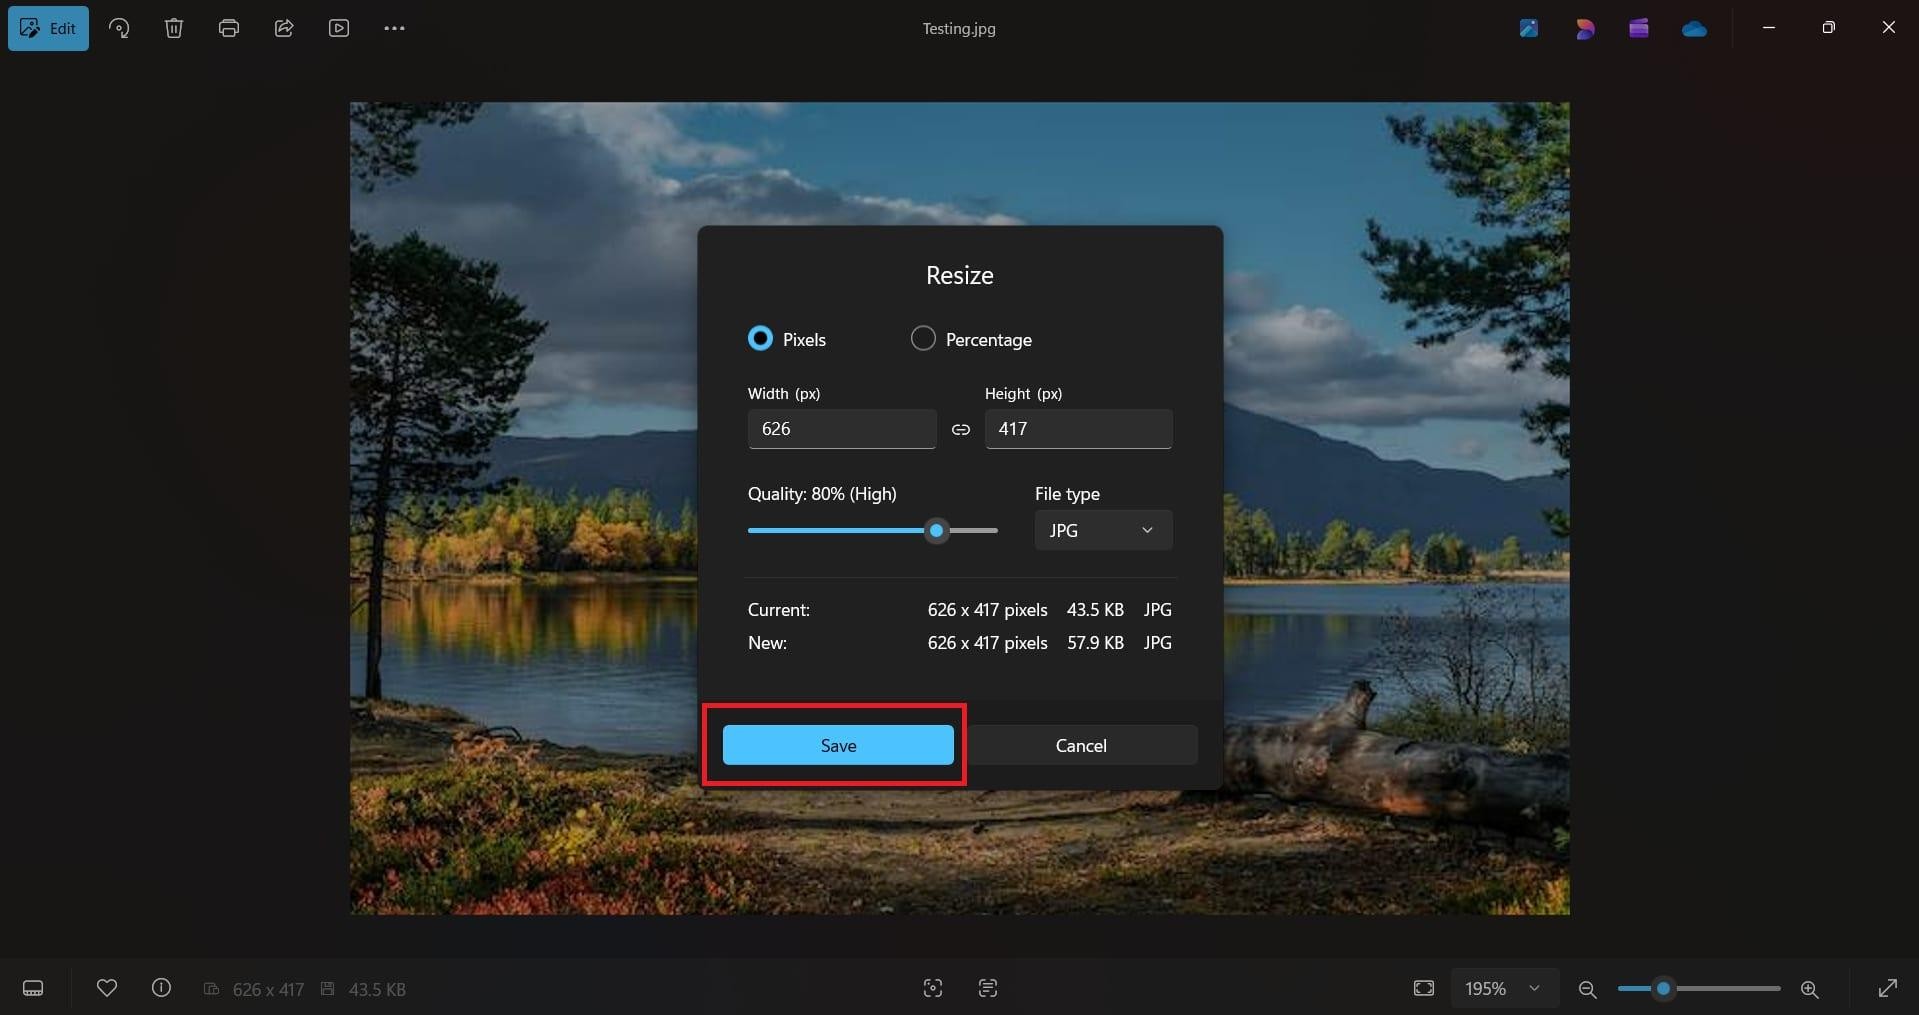The image size is (1919, 1015).
Task: Open file info with the info icon
Action: point(161,988)
